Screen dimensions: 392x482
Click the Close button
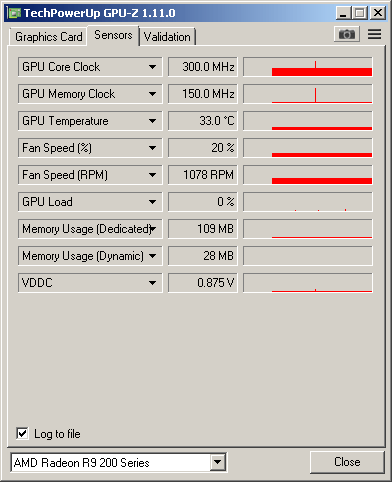point(347,462)
